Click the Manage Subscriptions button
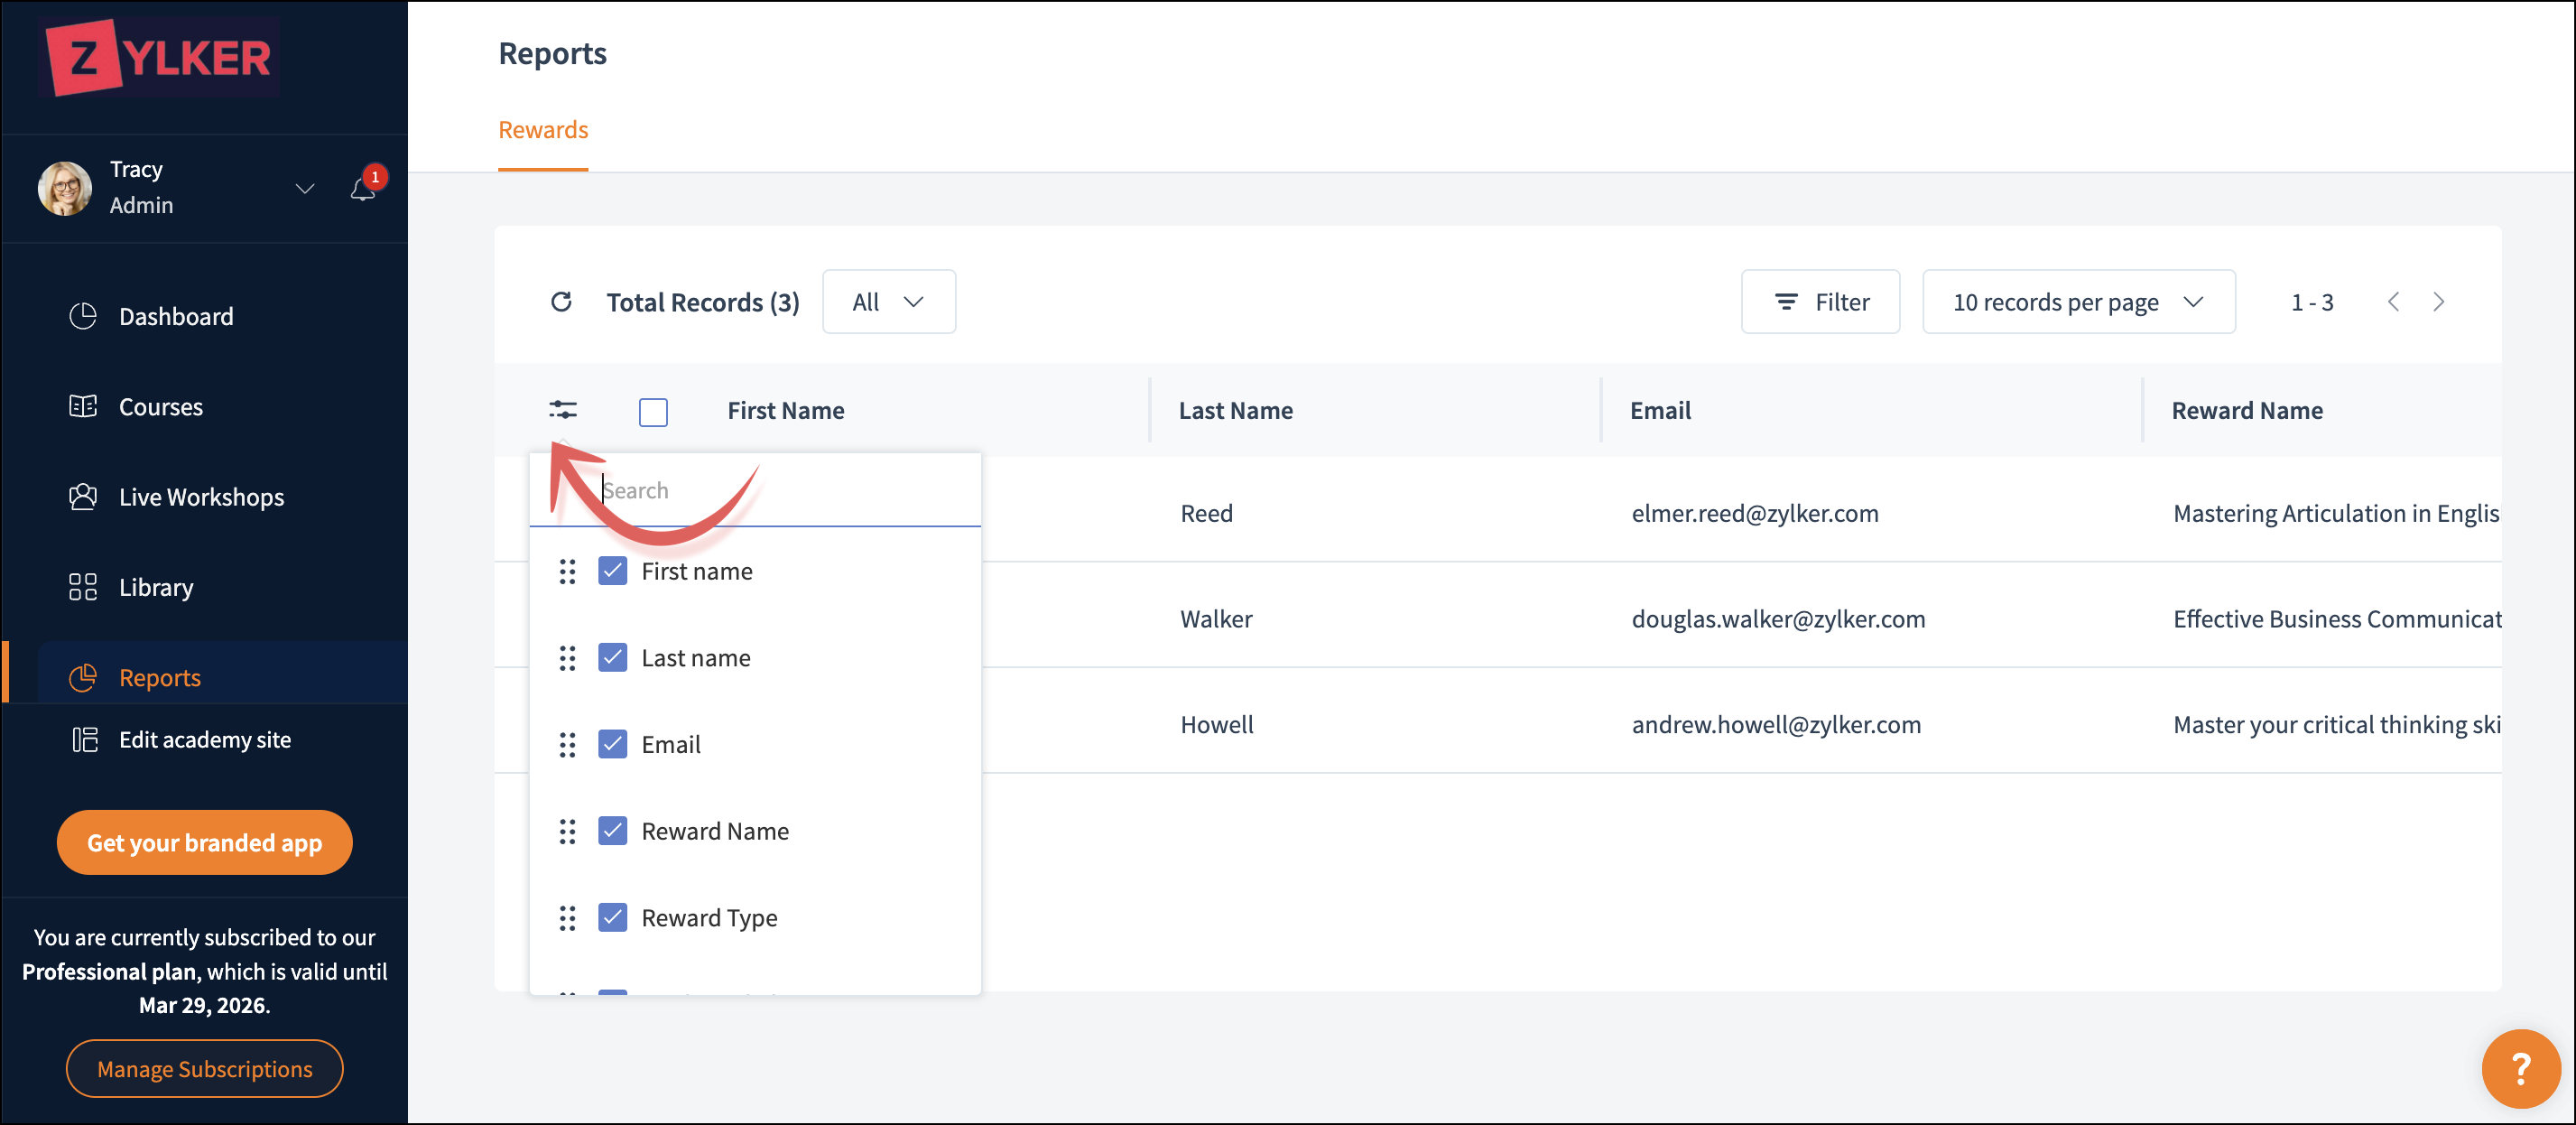2576x1125 pixels. (x=205, y=1069)
